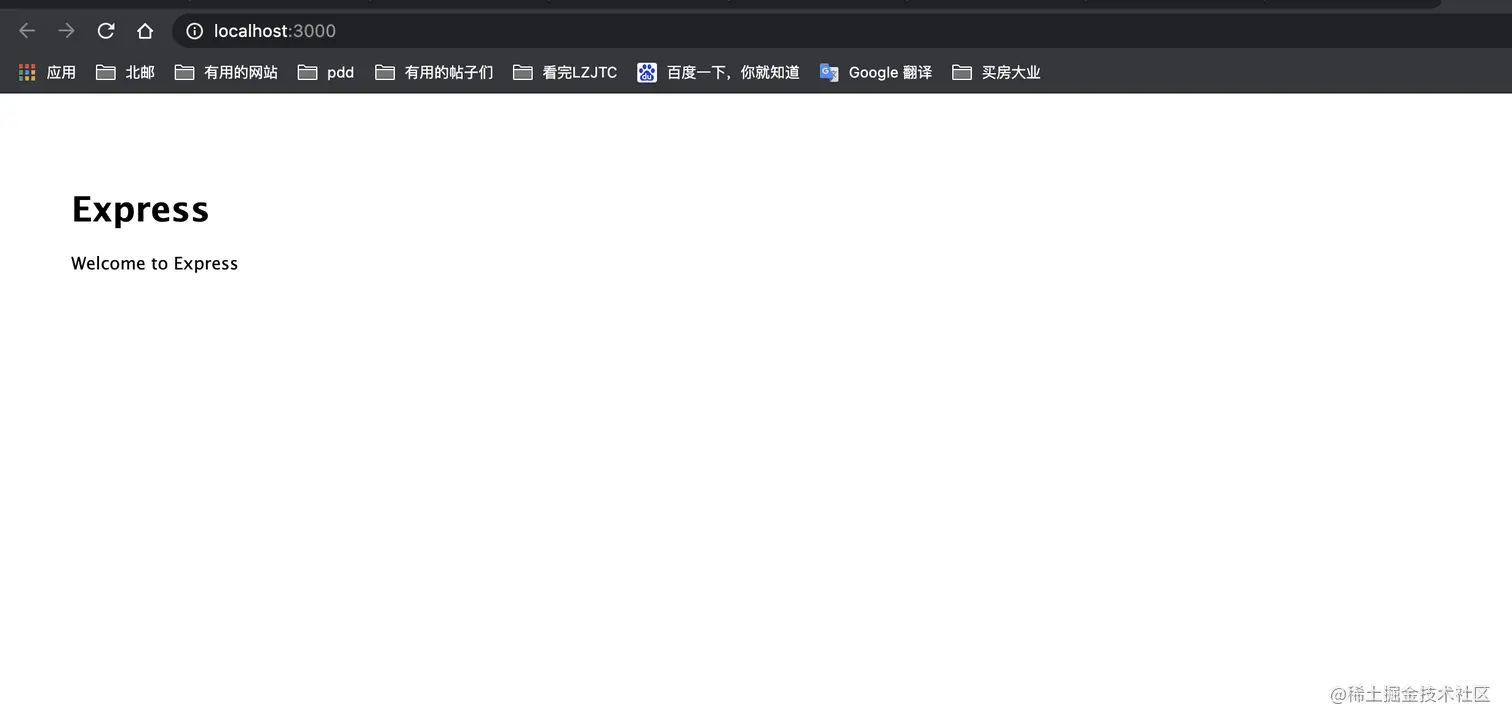Expand the 有用的帖子们 folder
Viewport: 1512px width, 726px height.
[x=433, y=71]
